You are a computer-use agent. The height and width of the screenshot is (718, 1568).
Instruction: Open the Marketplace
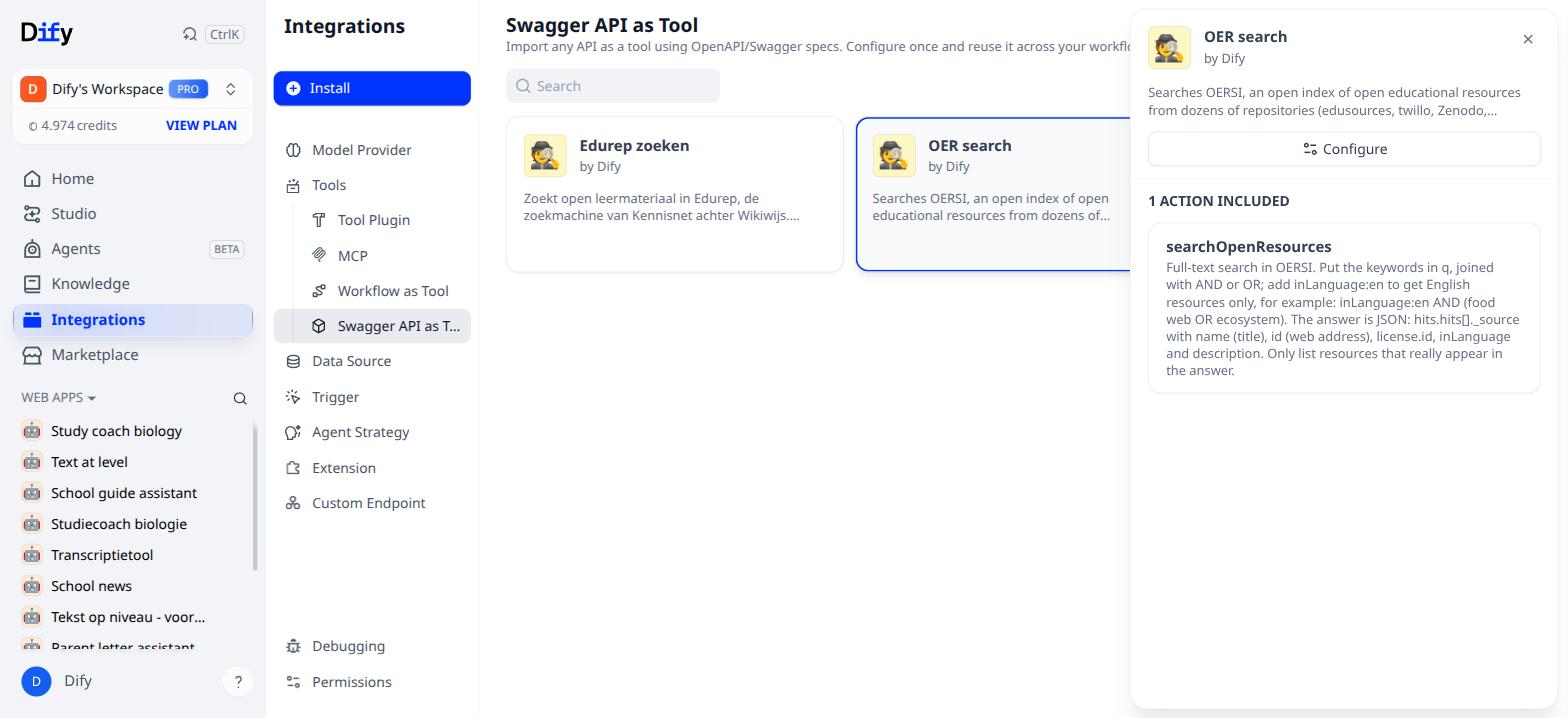[133, 355]
